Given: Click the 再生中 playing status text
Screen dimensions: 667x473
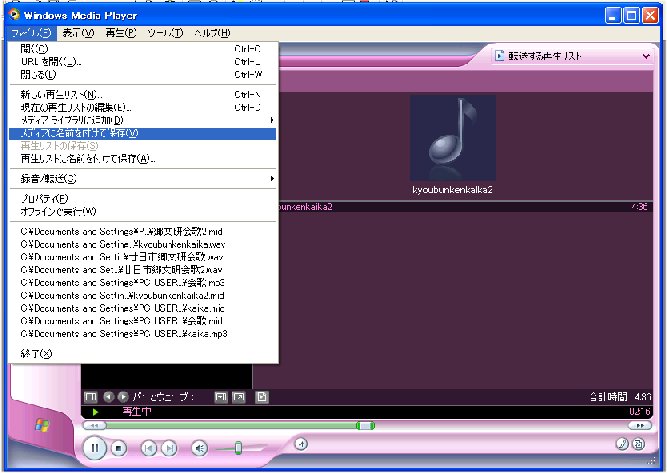Looking at the screenshot, I should pyautogui.click(x=137, y=411).
